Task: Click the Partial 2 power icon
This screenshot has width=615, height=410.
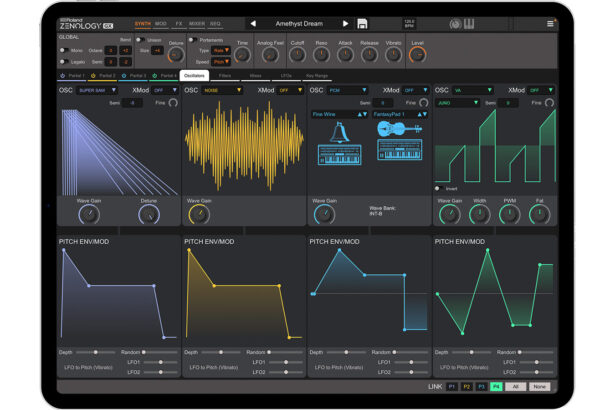Action: click(93, 75)
